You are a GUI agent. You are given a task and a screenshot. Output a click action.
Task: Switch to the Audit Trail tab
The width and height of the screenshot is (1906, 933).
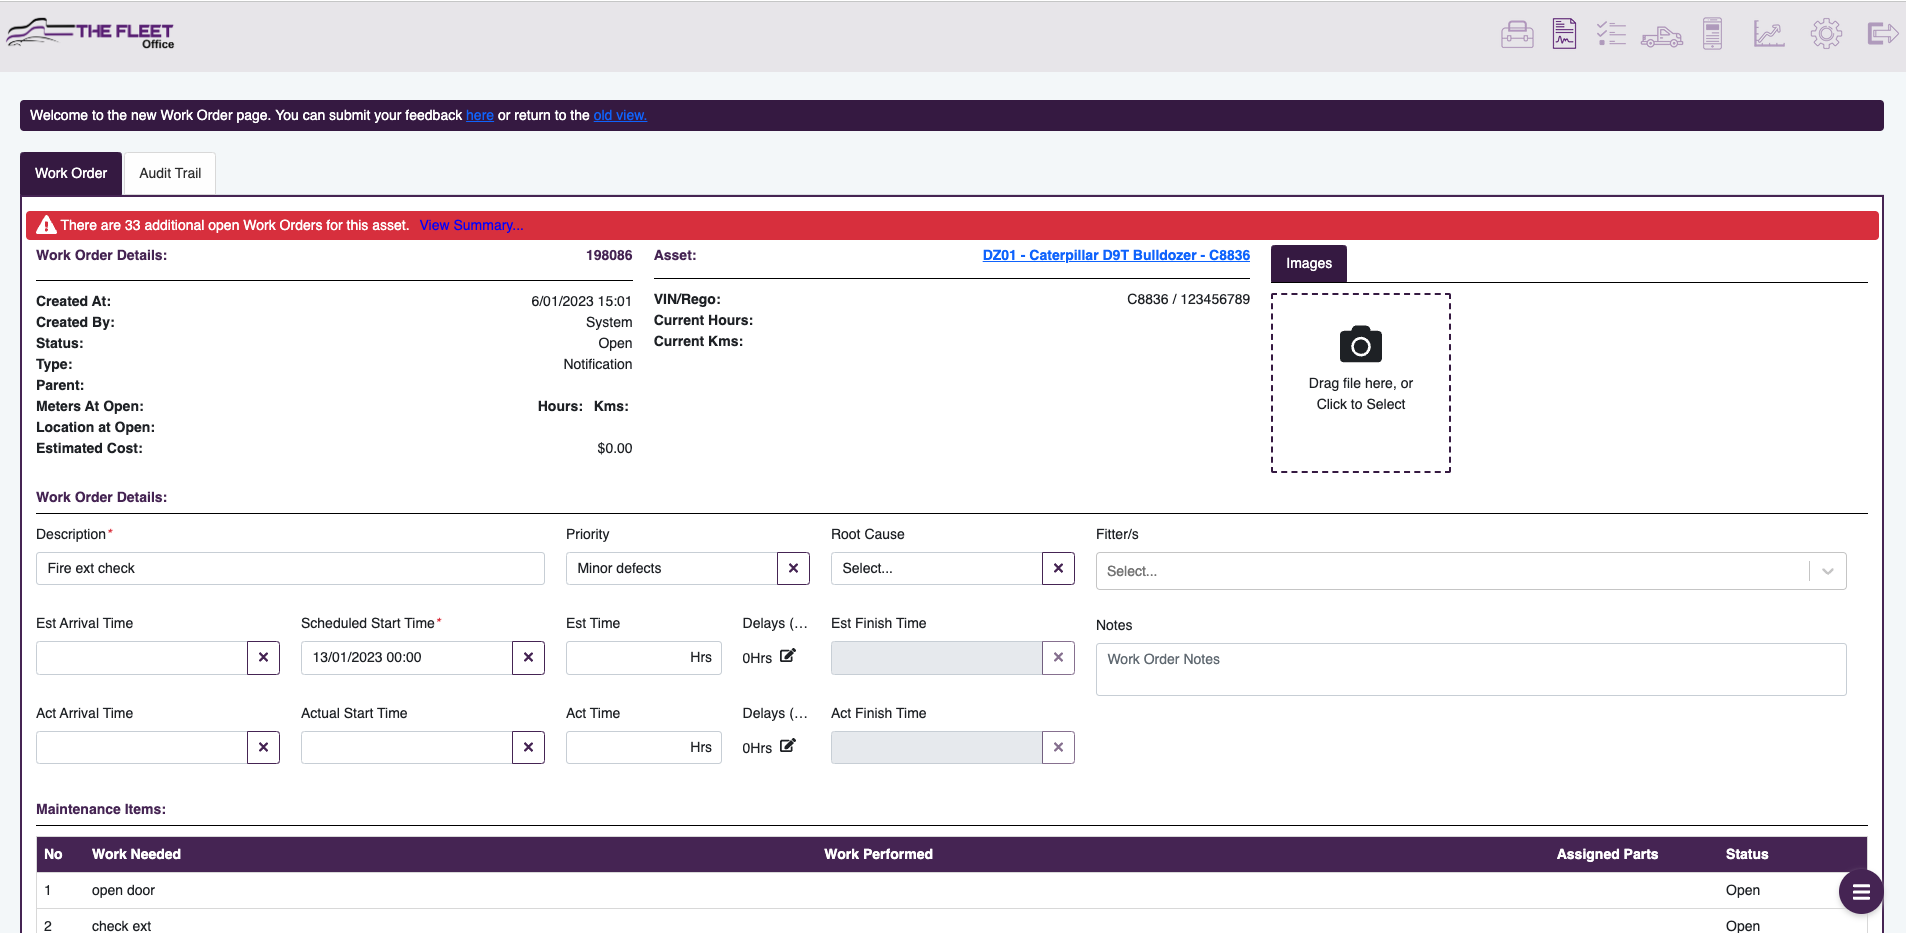tap(169, 172)
